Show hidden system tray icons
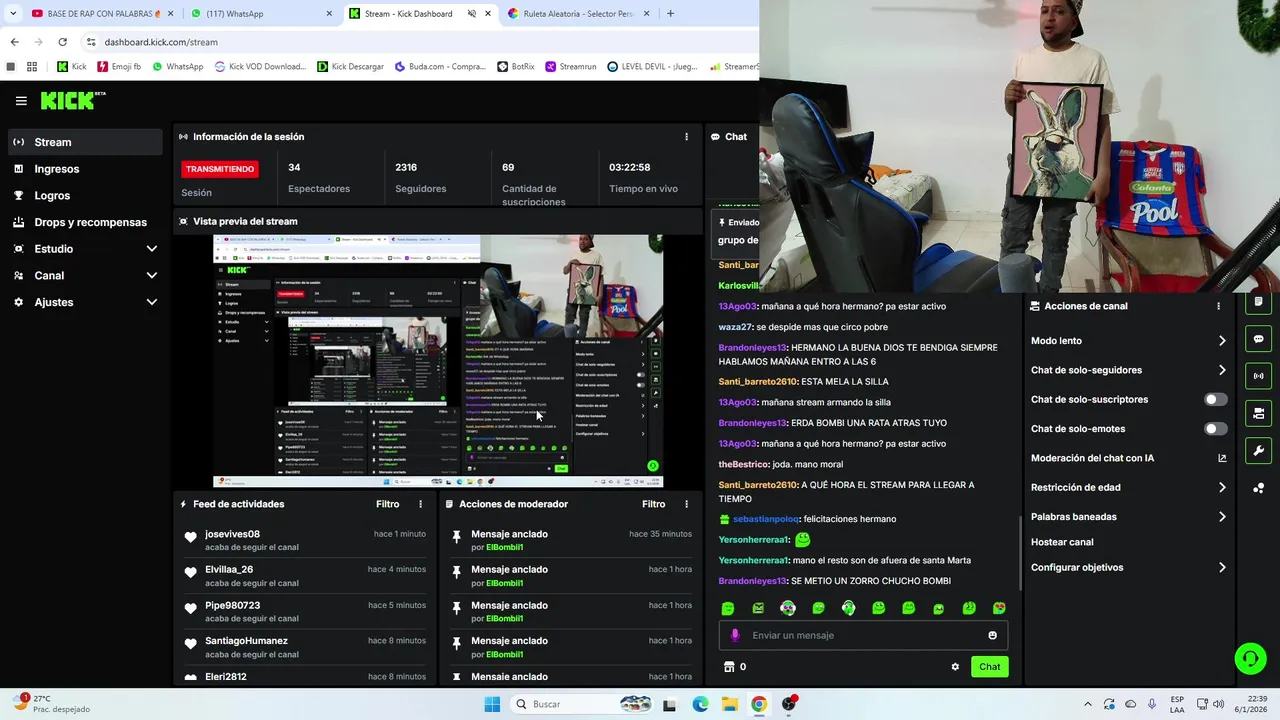Viewport: 1280px width, 720px height. (x=1088, y=704)
